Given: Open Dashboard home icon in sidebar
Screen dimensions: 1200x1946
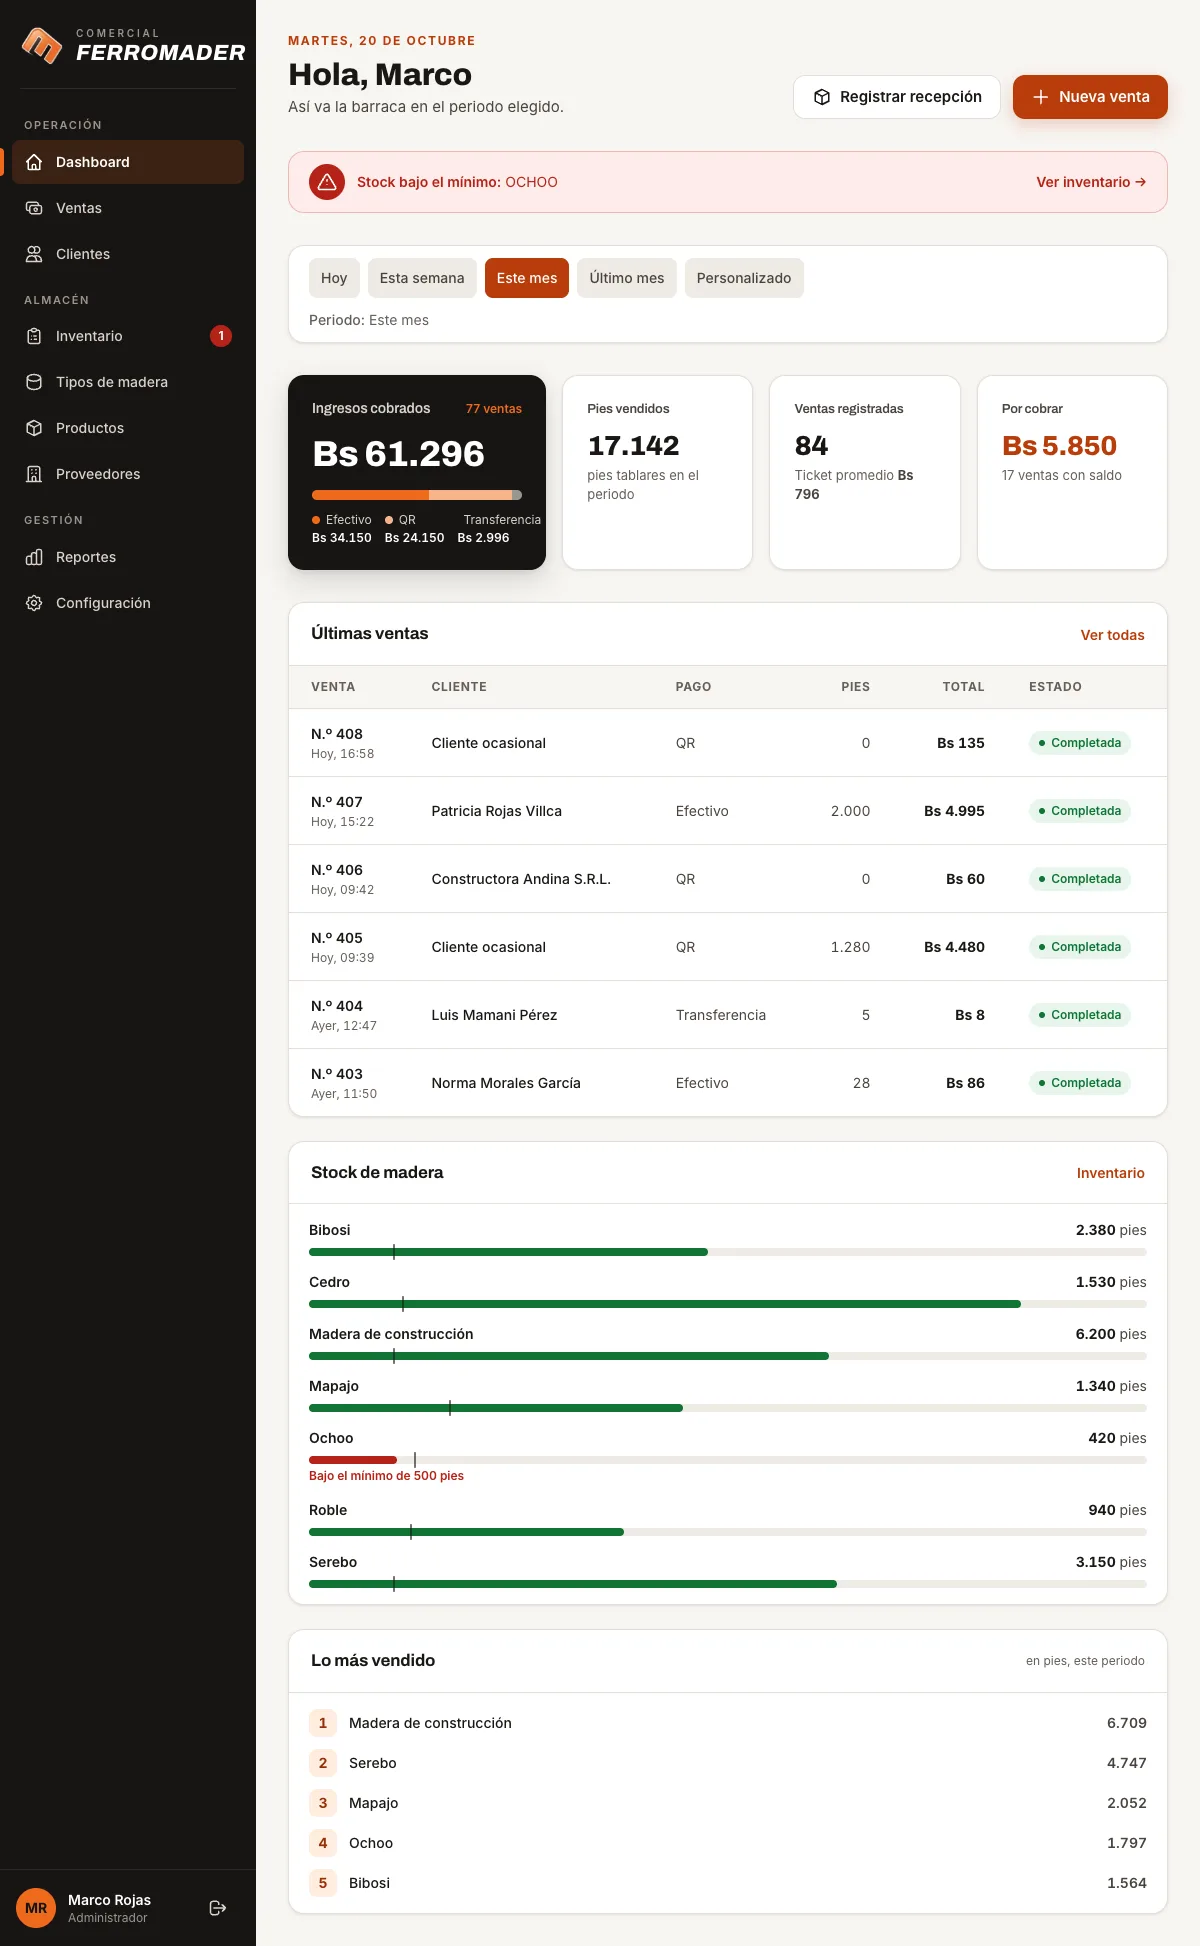Looking at the screenshot, I should pyautogui.click(x=34, y=162).
